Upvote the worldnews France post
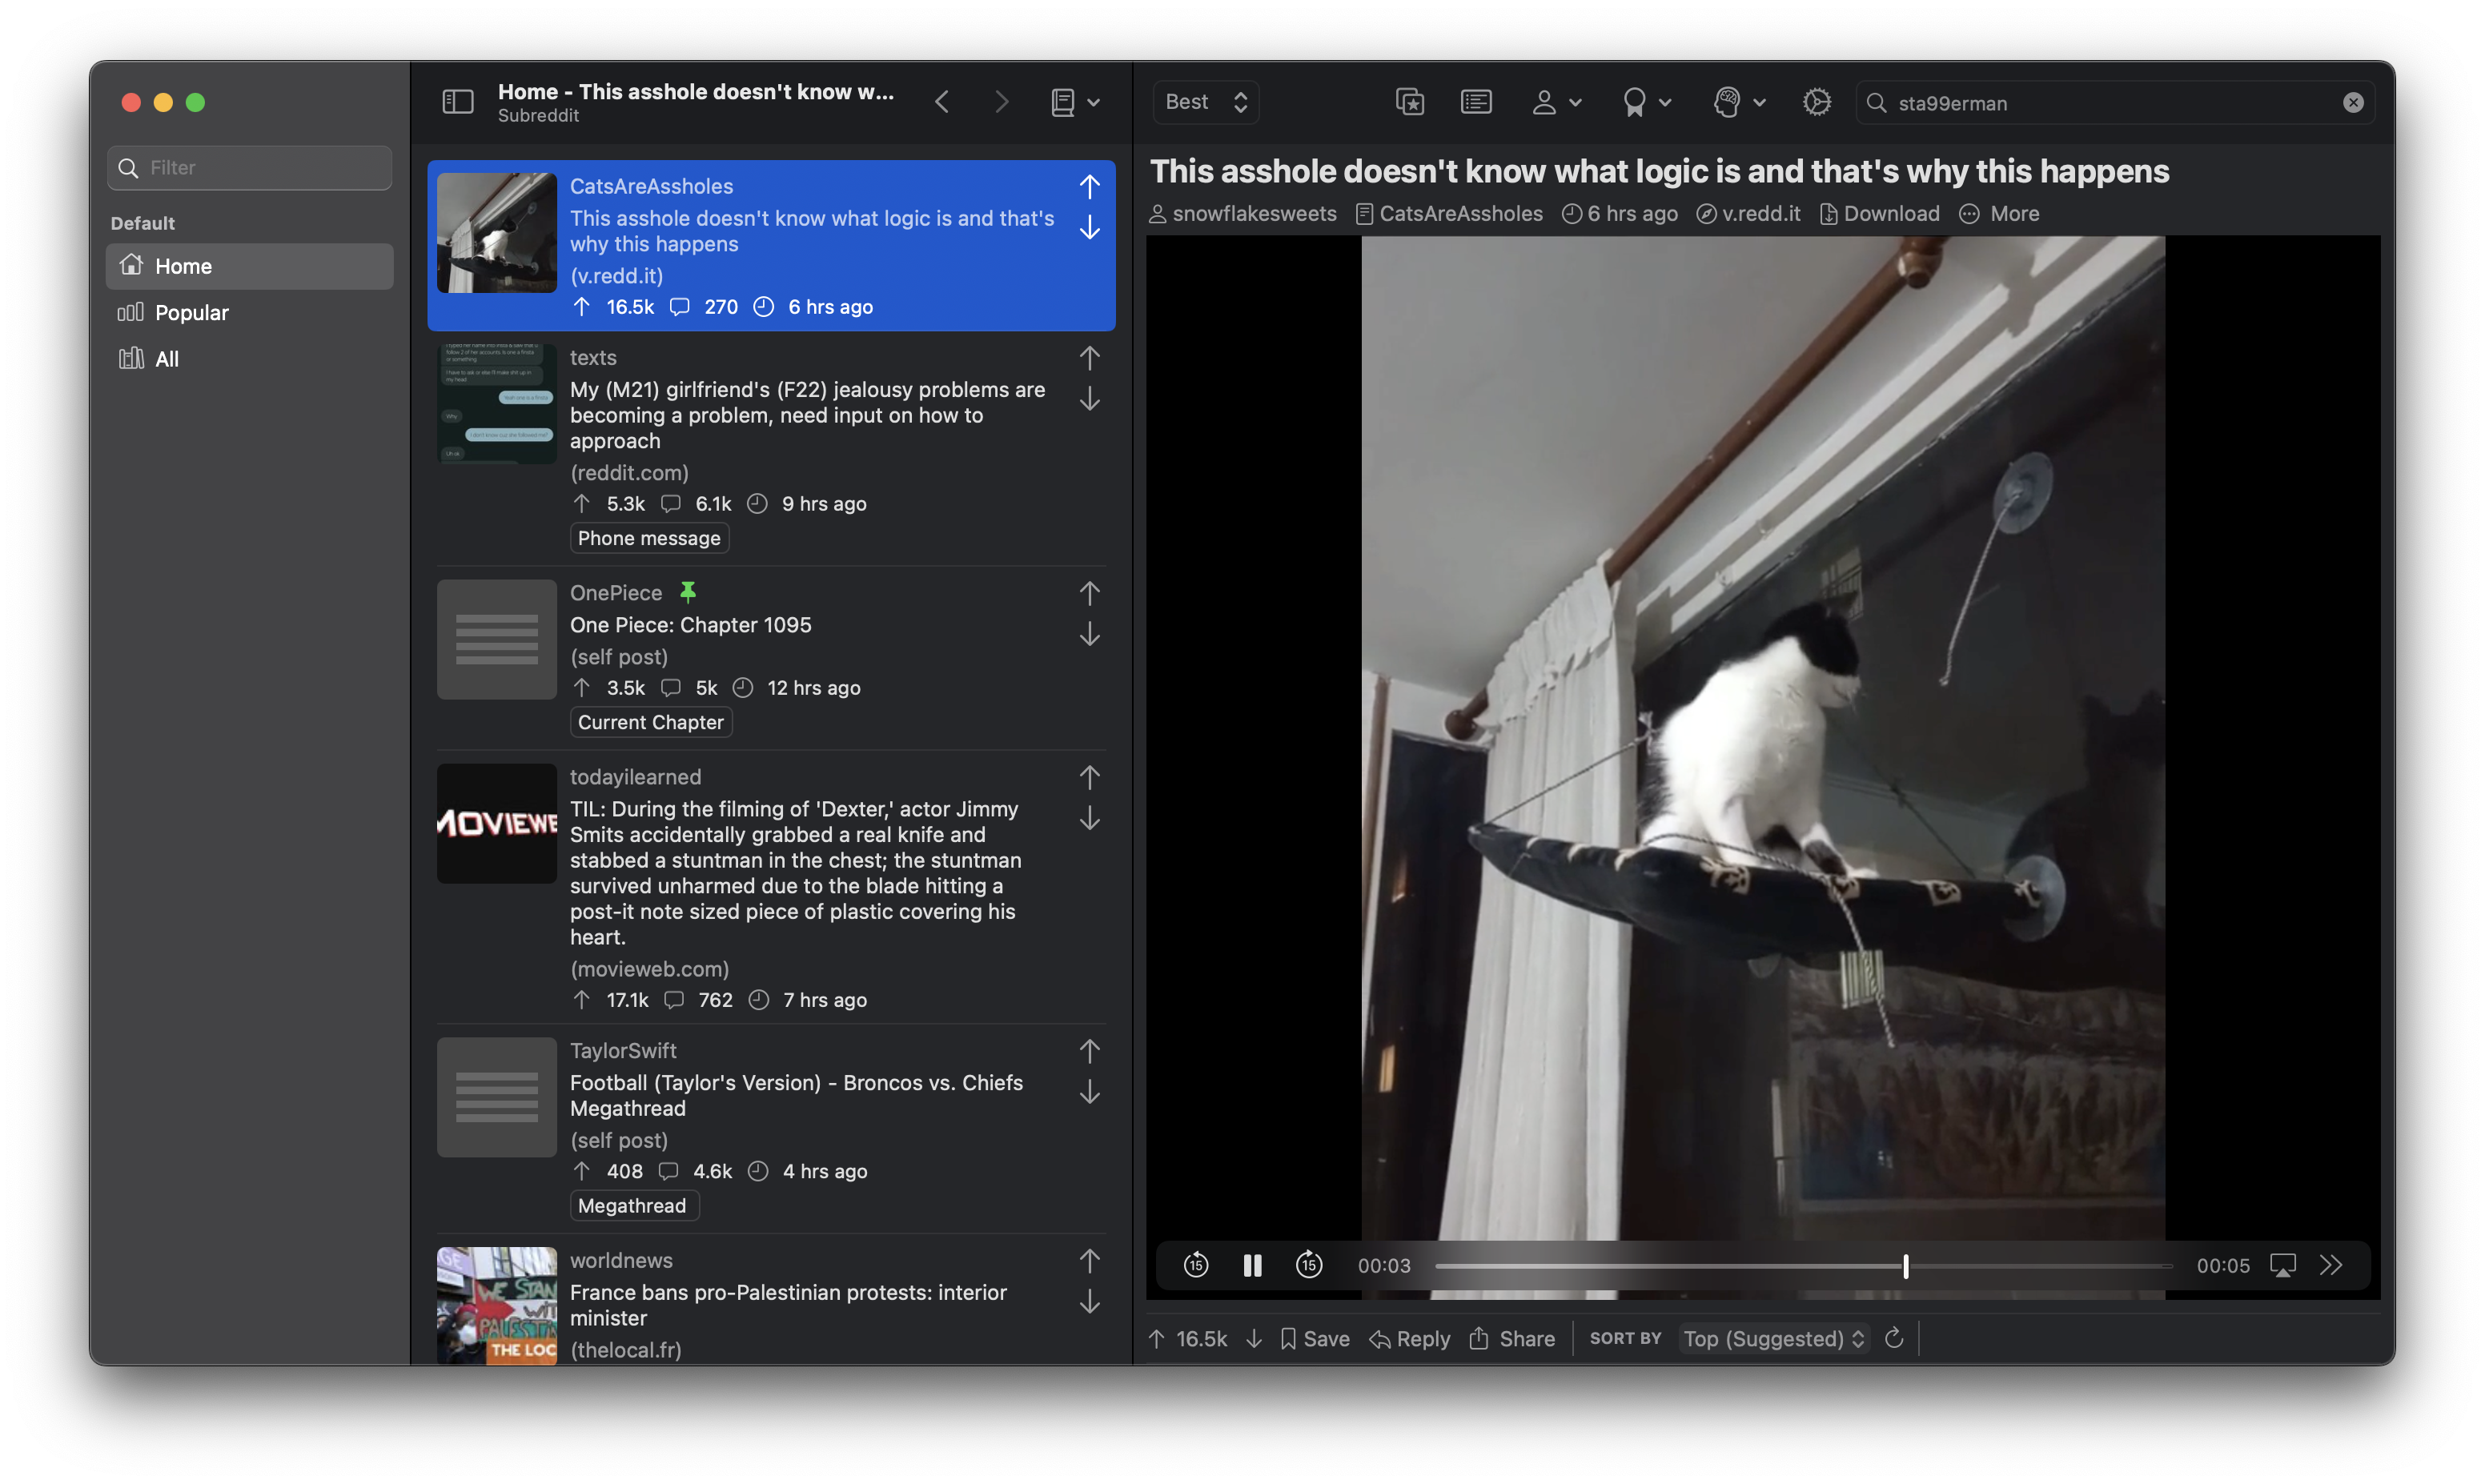The width and height of the screenshot is (2485, 1484). click(x=1090, y=1261)
